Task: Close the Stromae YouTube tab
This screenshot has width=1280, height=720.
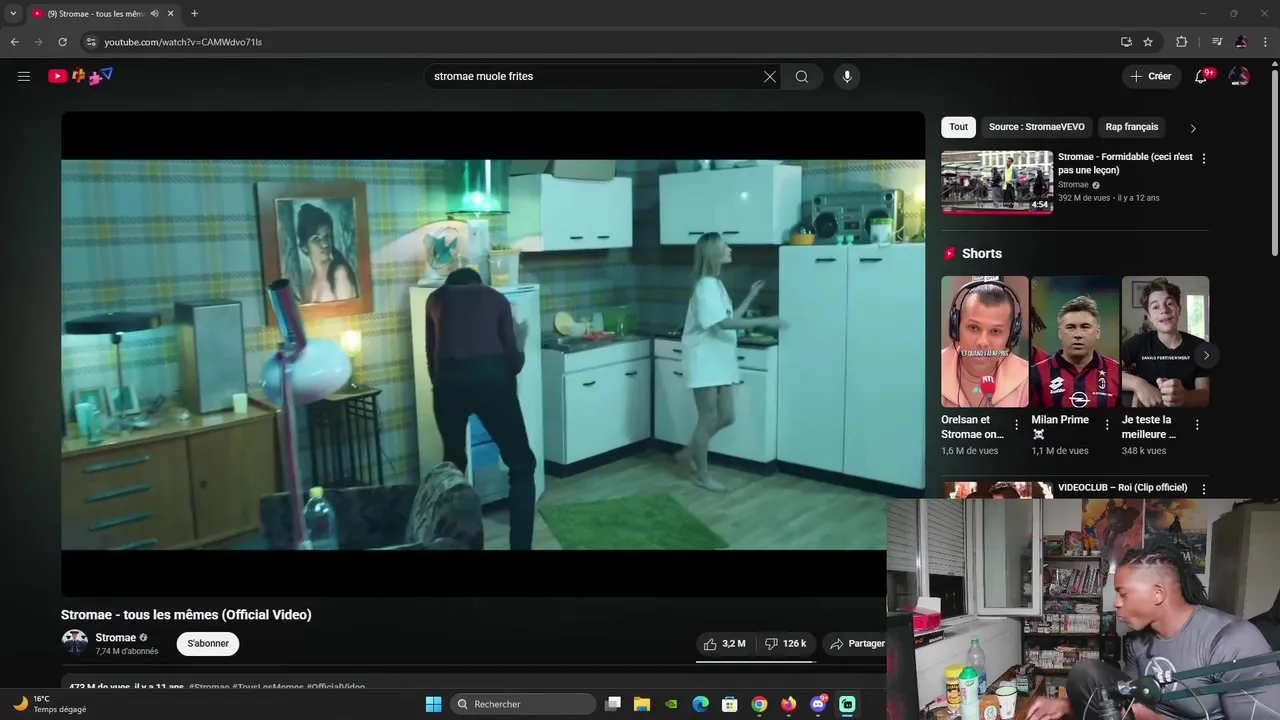Action: [x=170, y=14]
